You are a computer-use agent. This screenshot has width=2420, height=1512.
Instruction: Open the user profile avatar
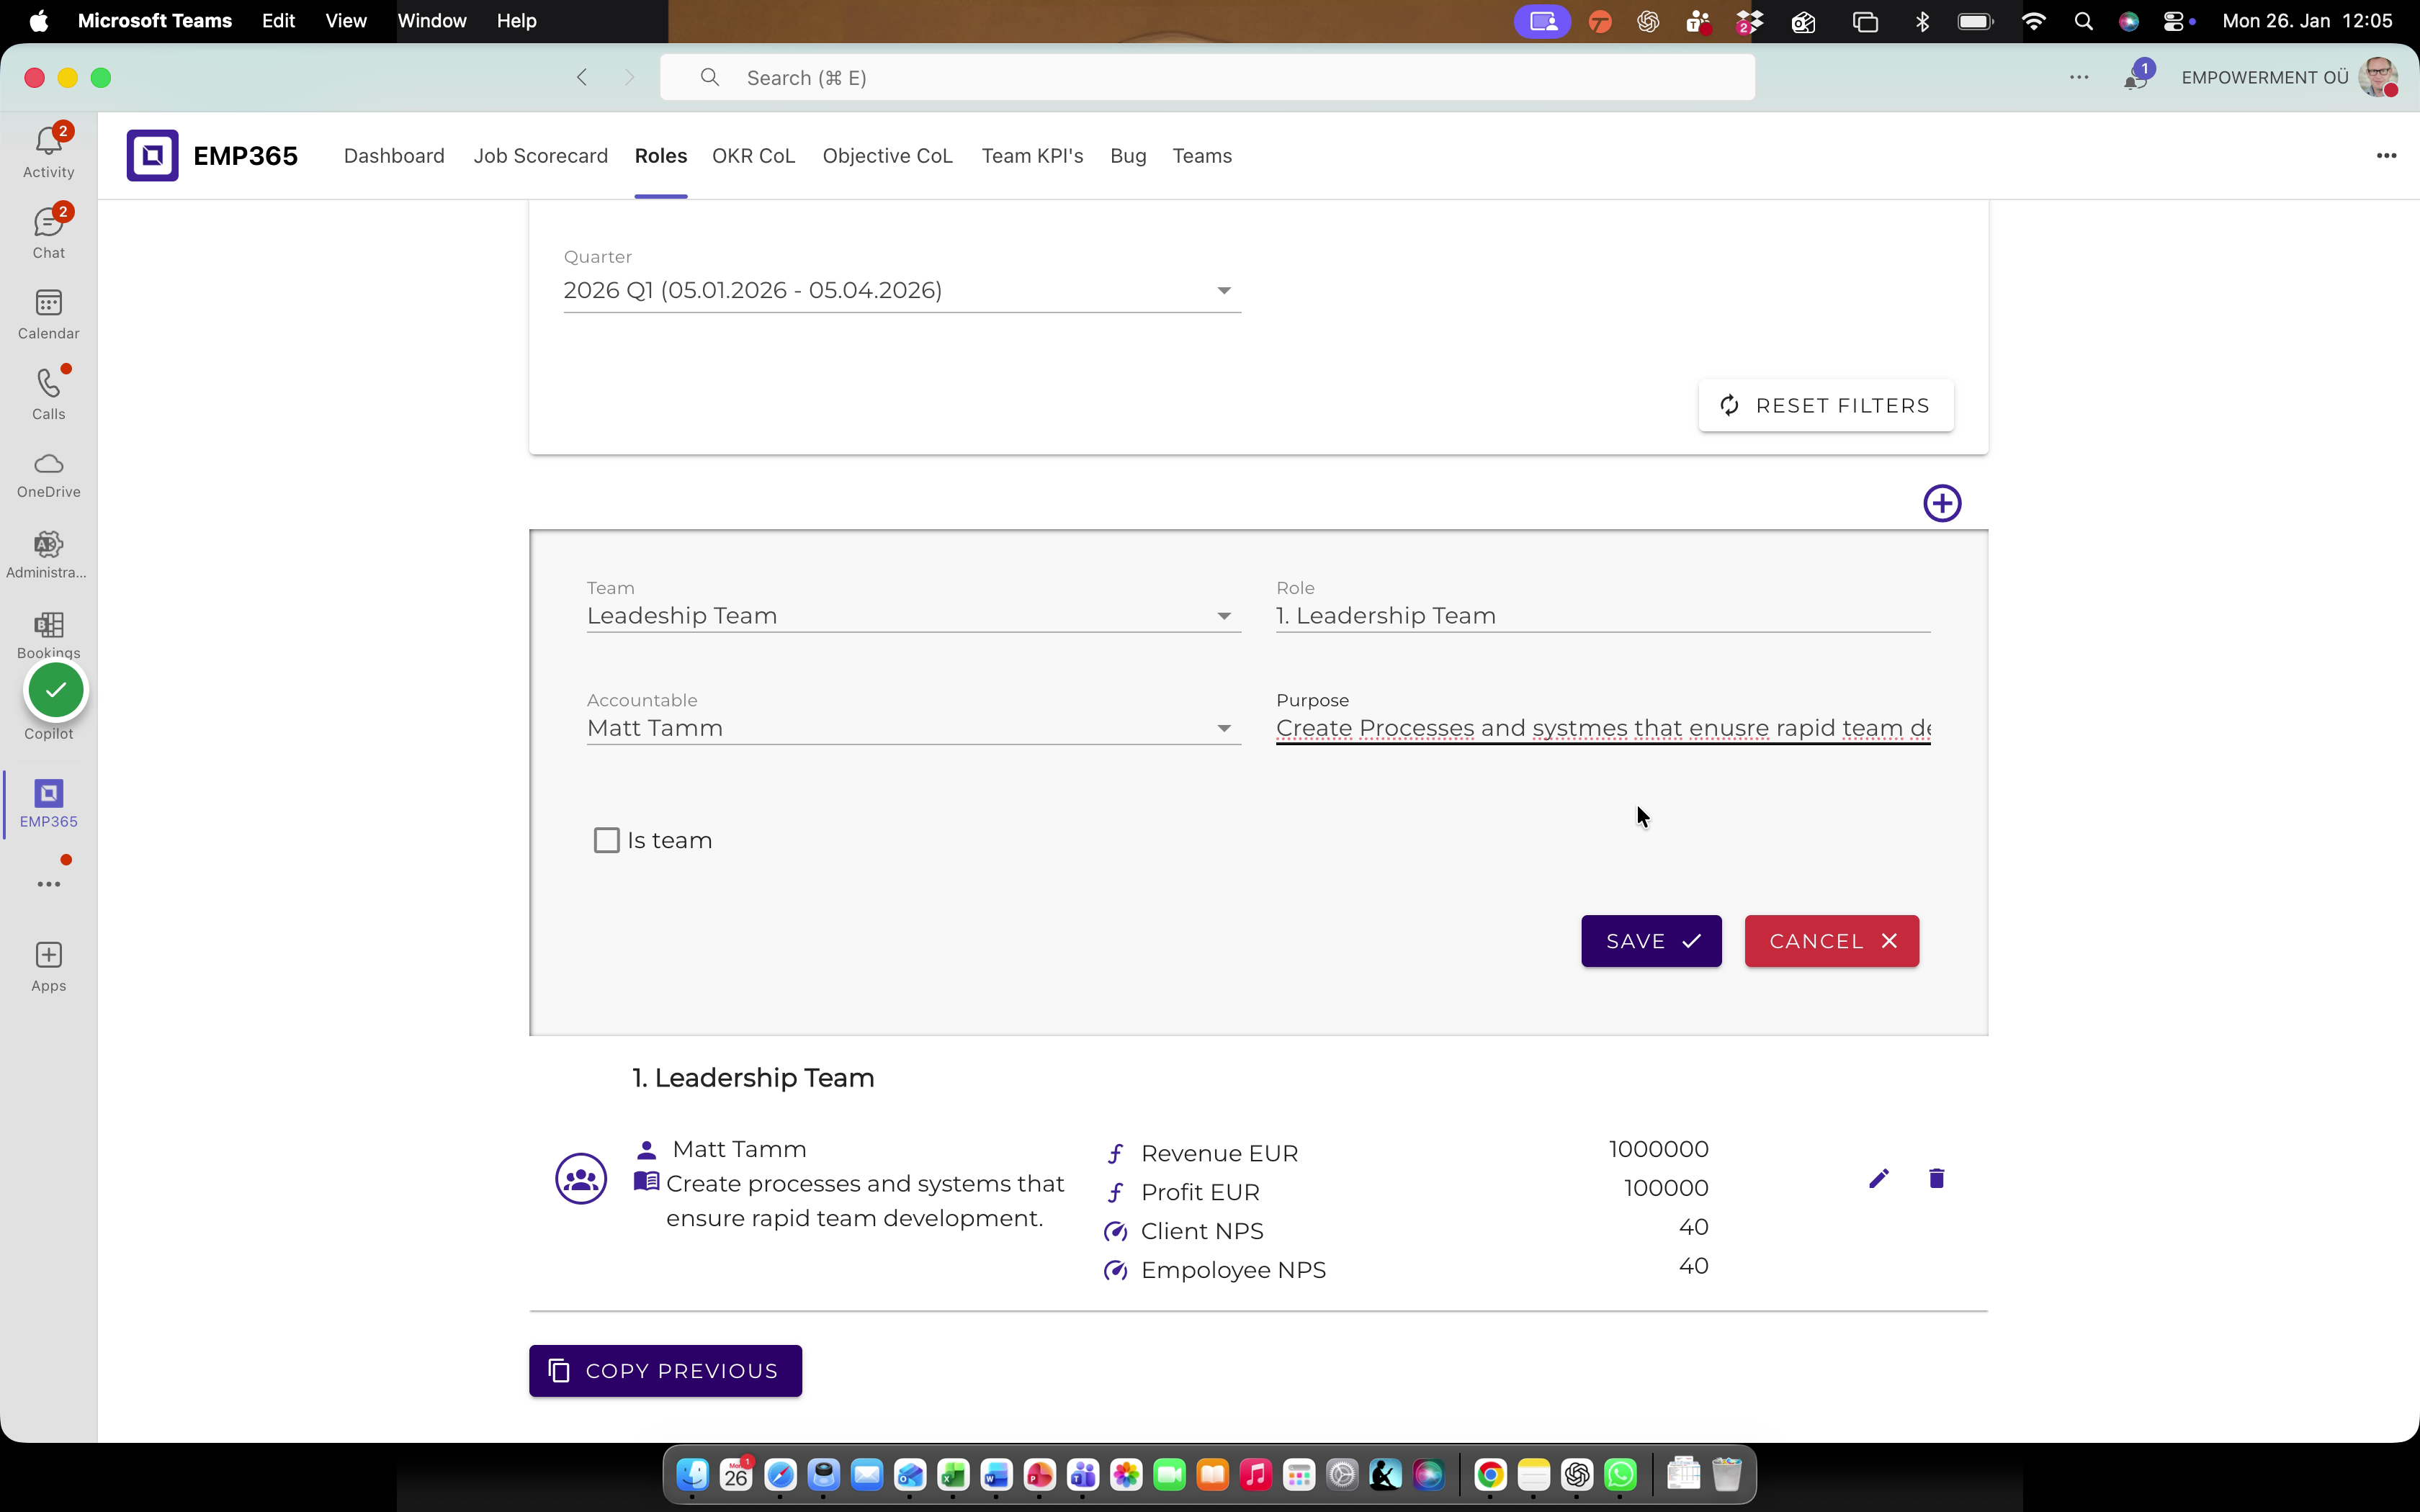click(2378, 78)
